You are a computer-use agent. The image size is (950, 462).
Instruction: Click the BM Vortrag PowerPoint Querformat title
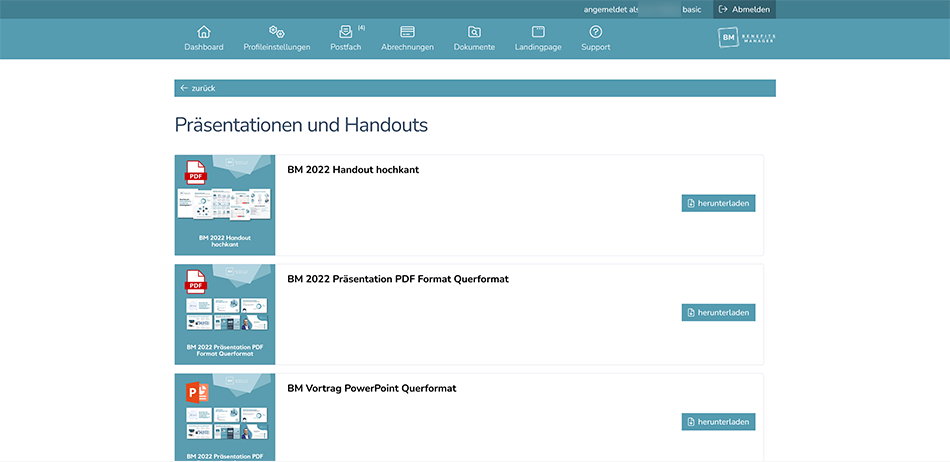371,388
